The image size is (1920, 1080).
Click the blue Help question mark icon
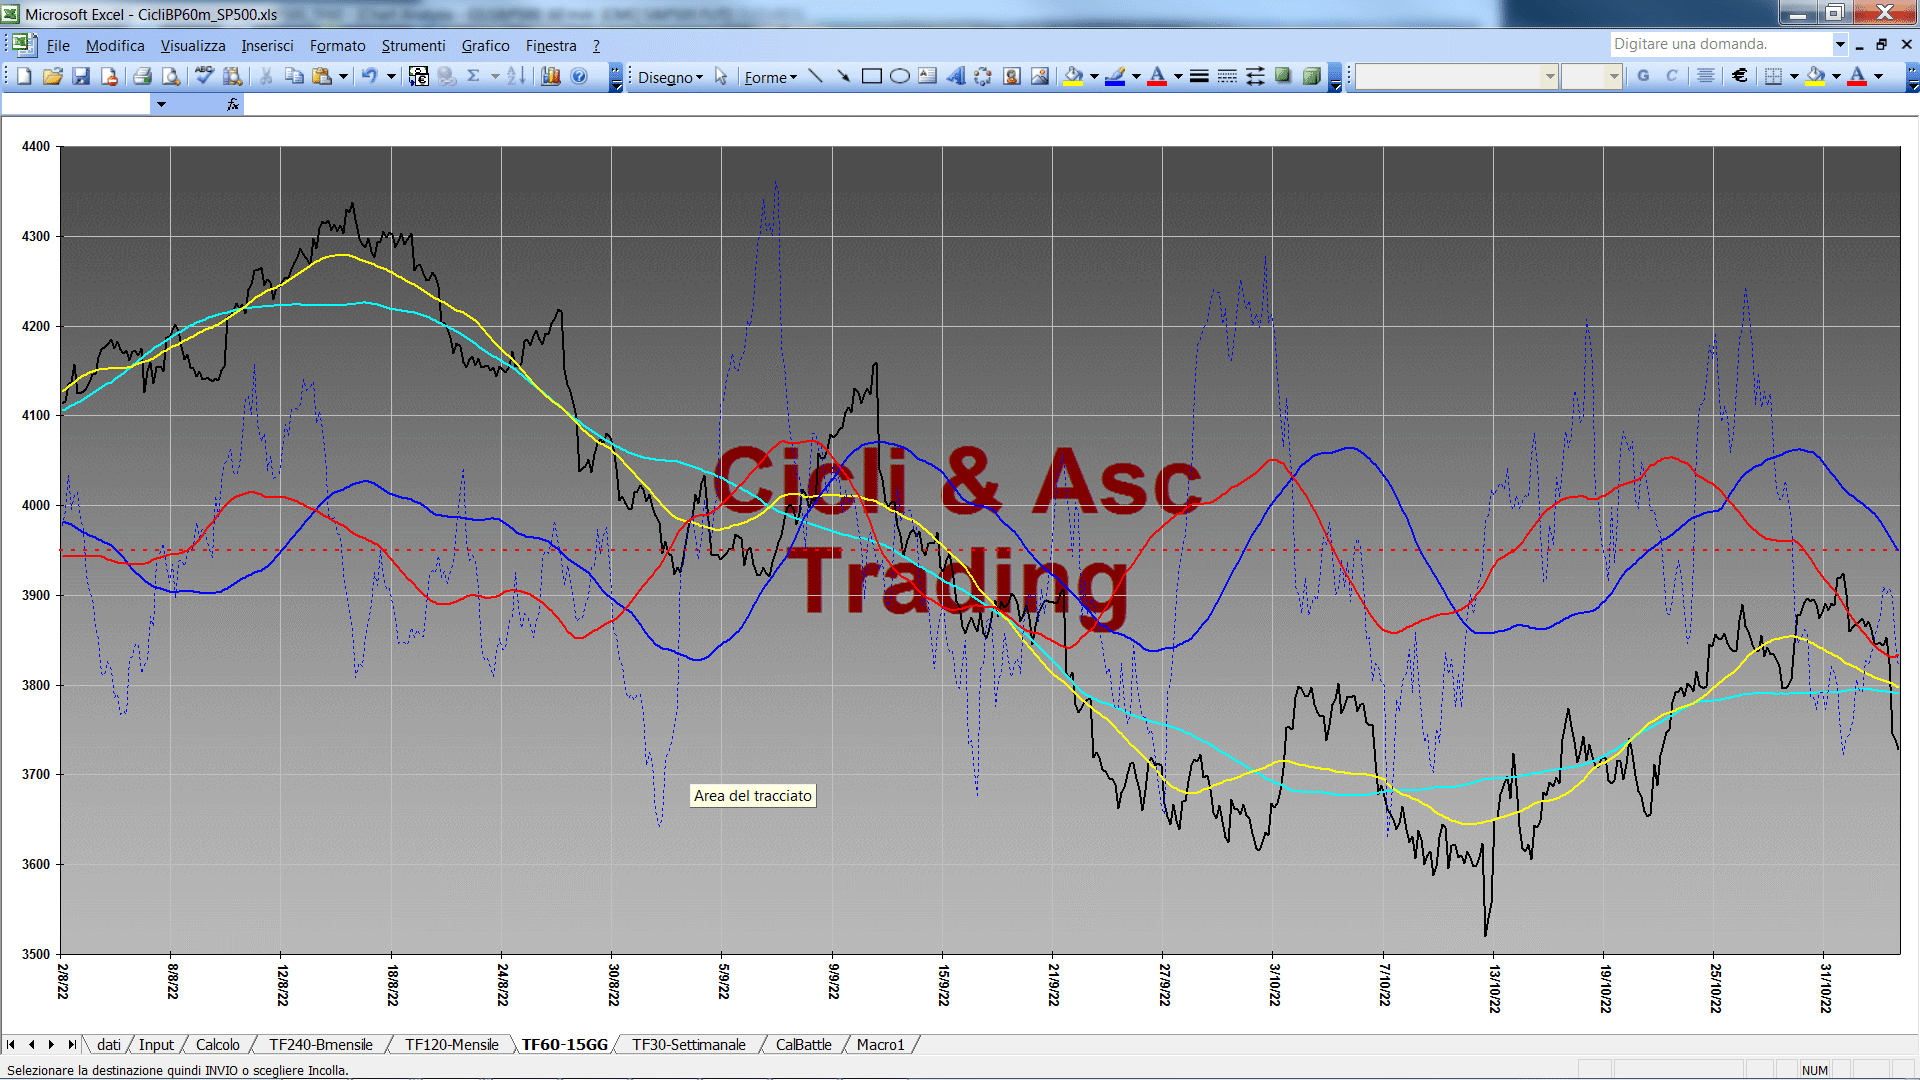pos(579,76)
